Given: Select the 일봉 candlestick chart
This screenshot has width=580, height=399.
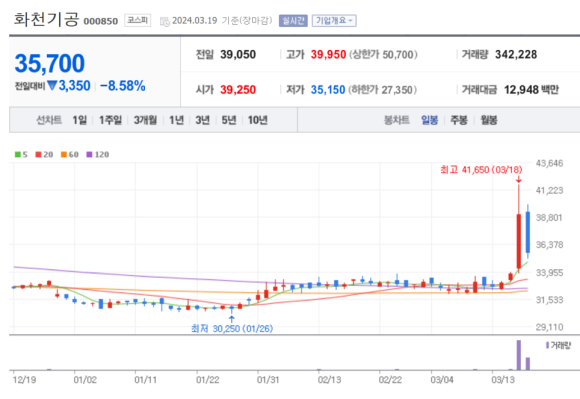Looking at the screenshot, I should coord(429,120).
